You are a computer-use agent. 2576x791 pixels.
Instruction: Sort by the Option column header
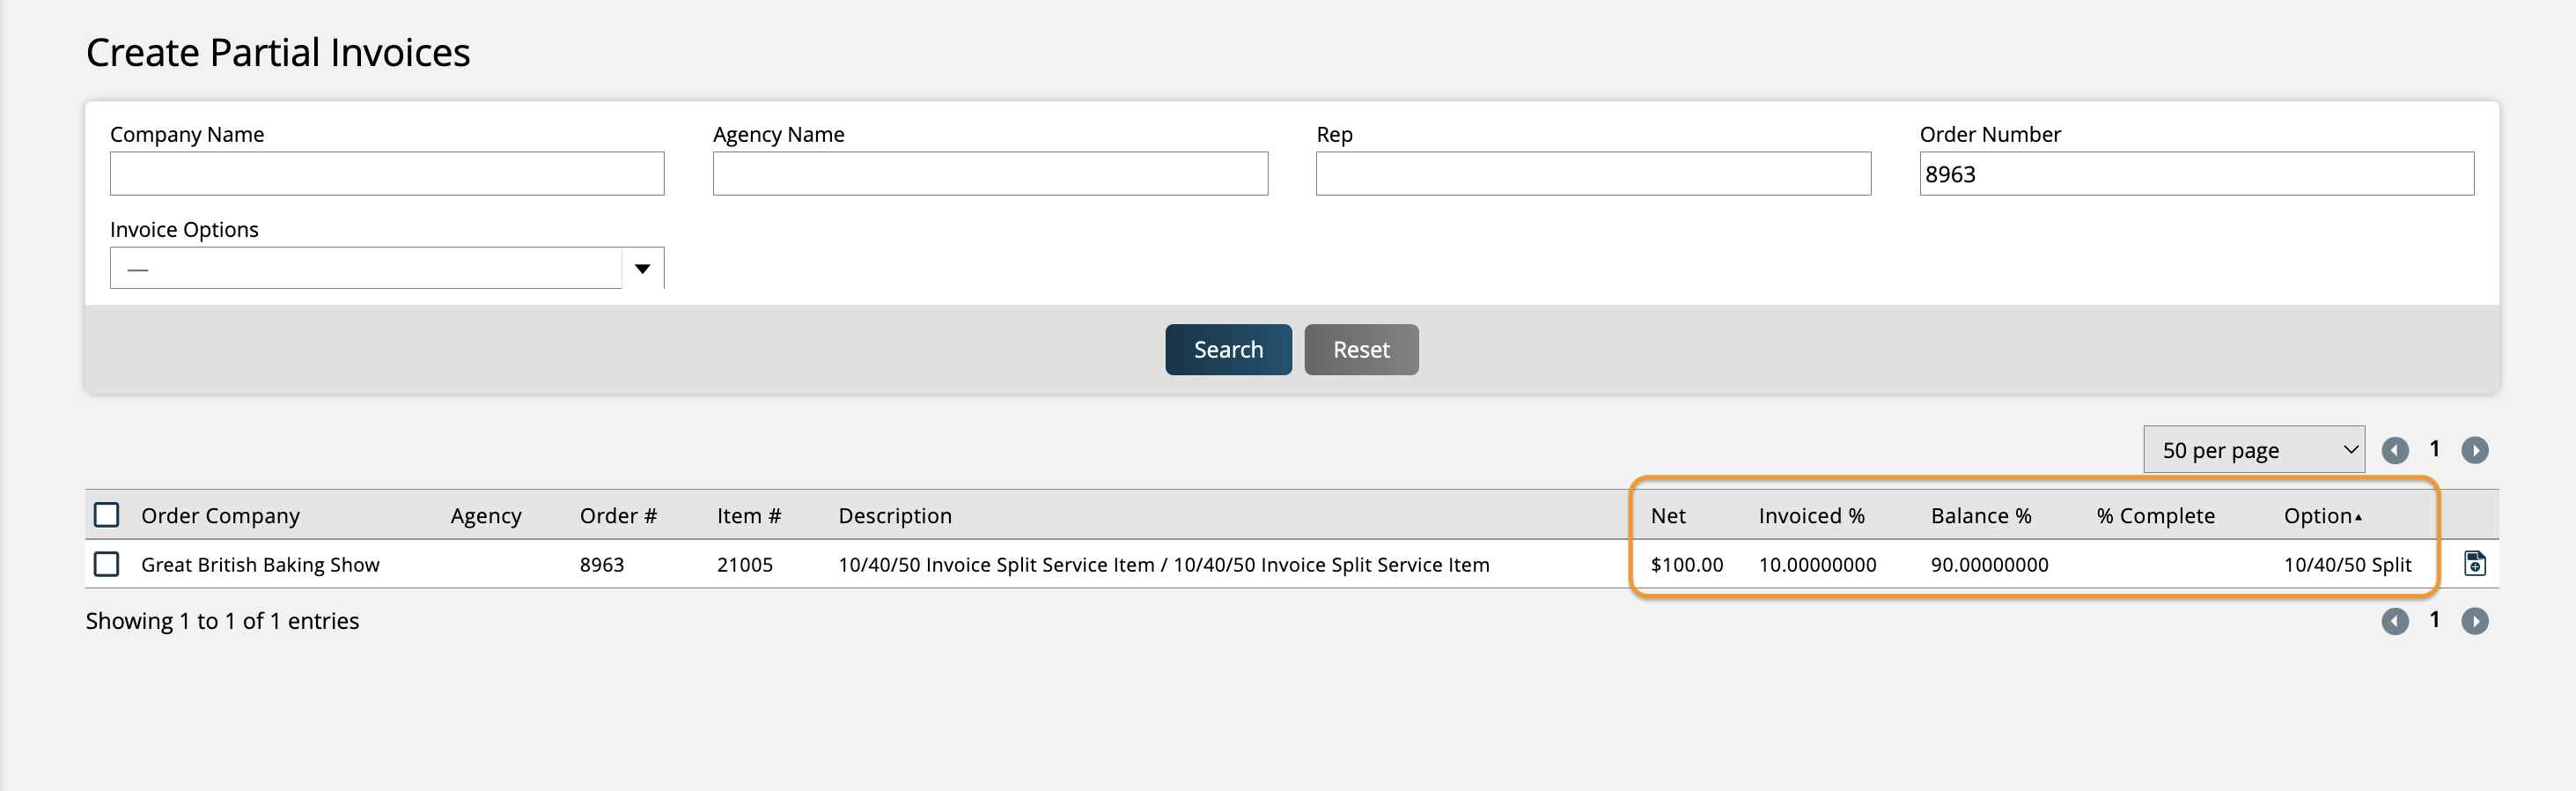point(2320,516)
